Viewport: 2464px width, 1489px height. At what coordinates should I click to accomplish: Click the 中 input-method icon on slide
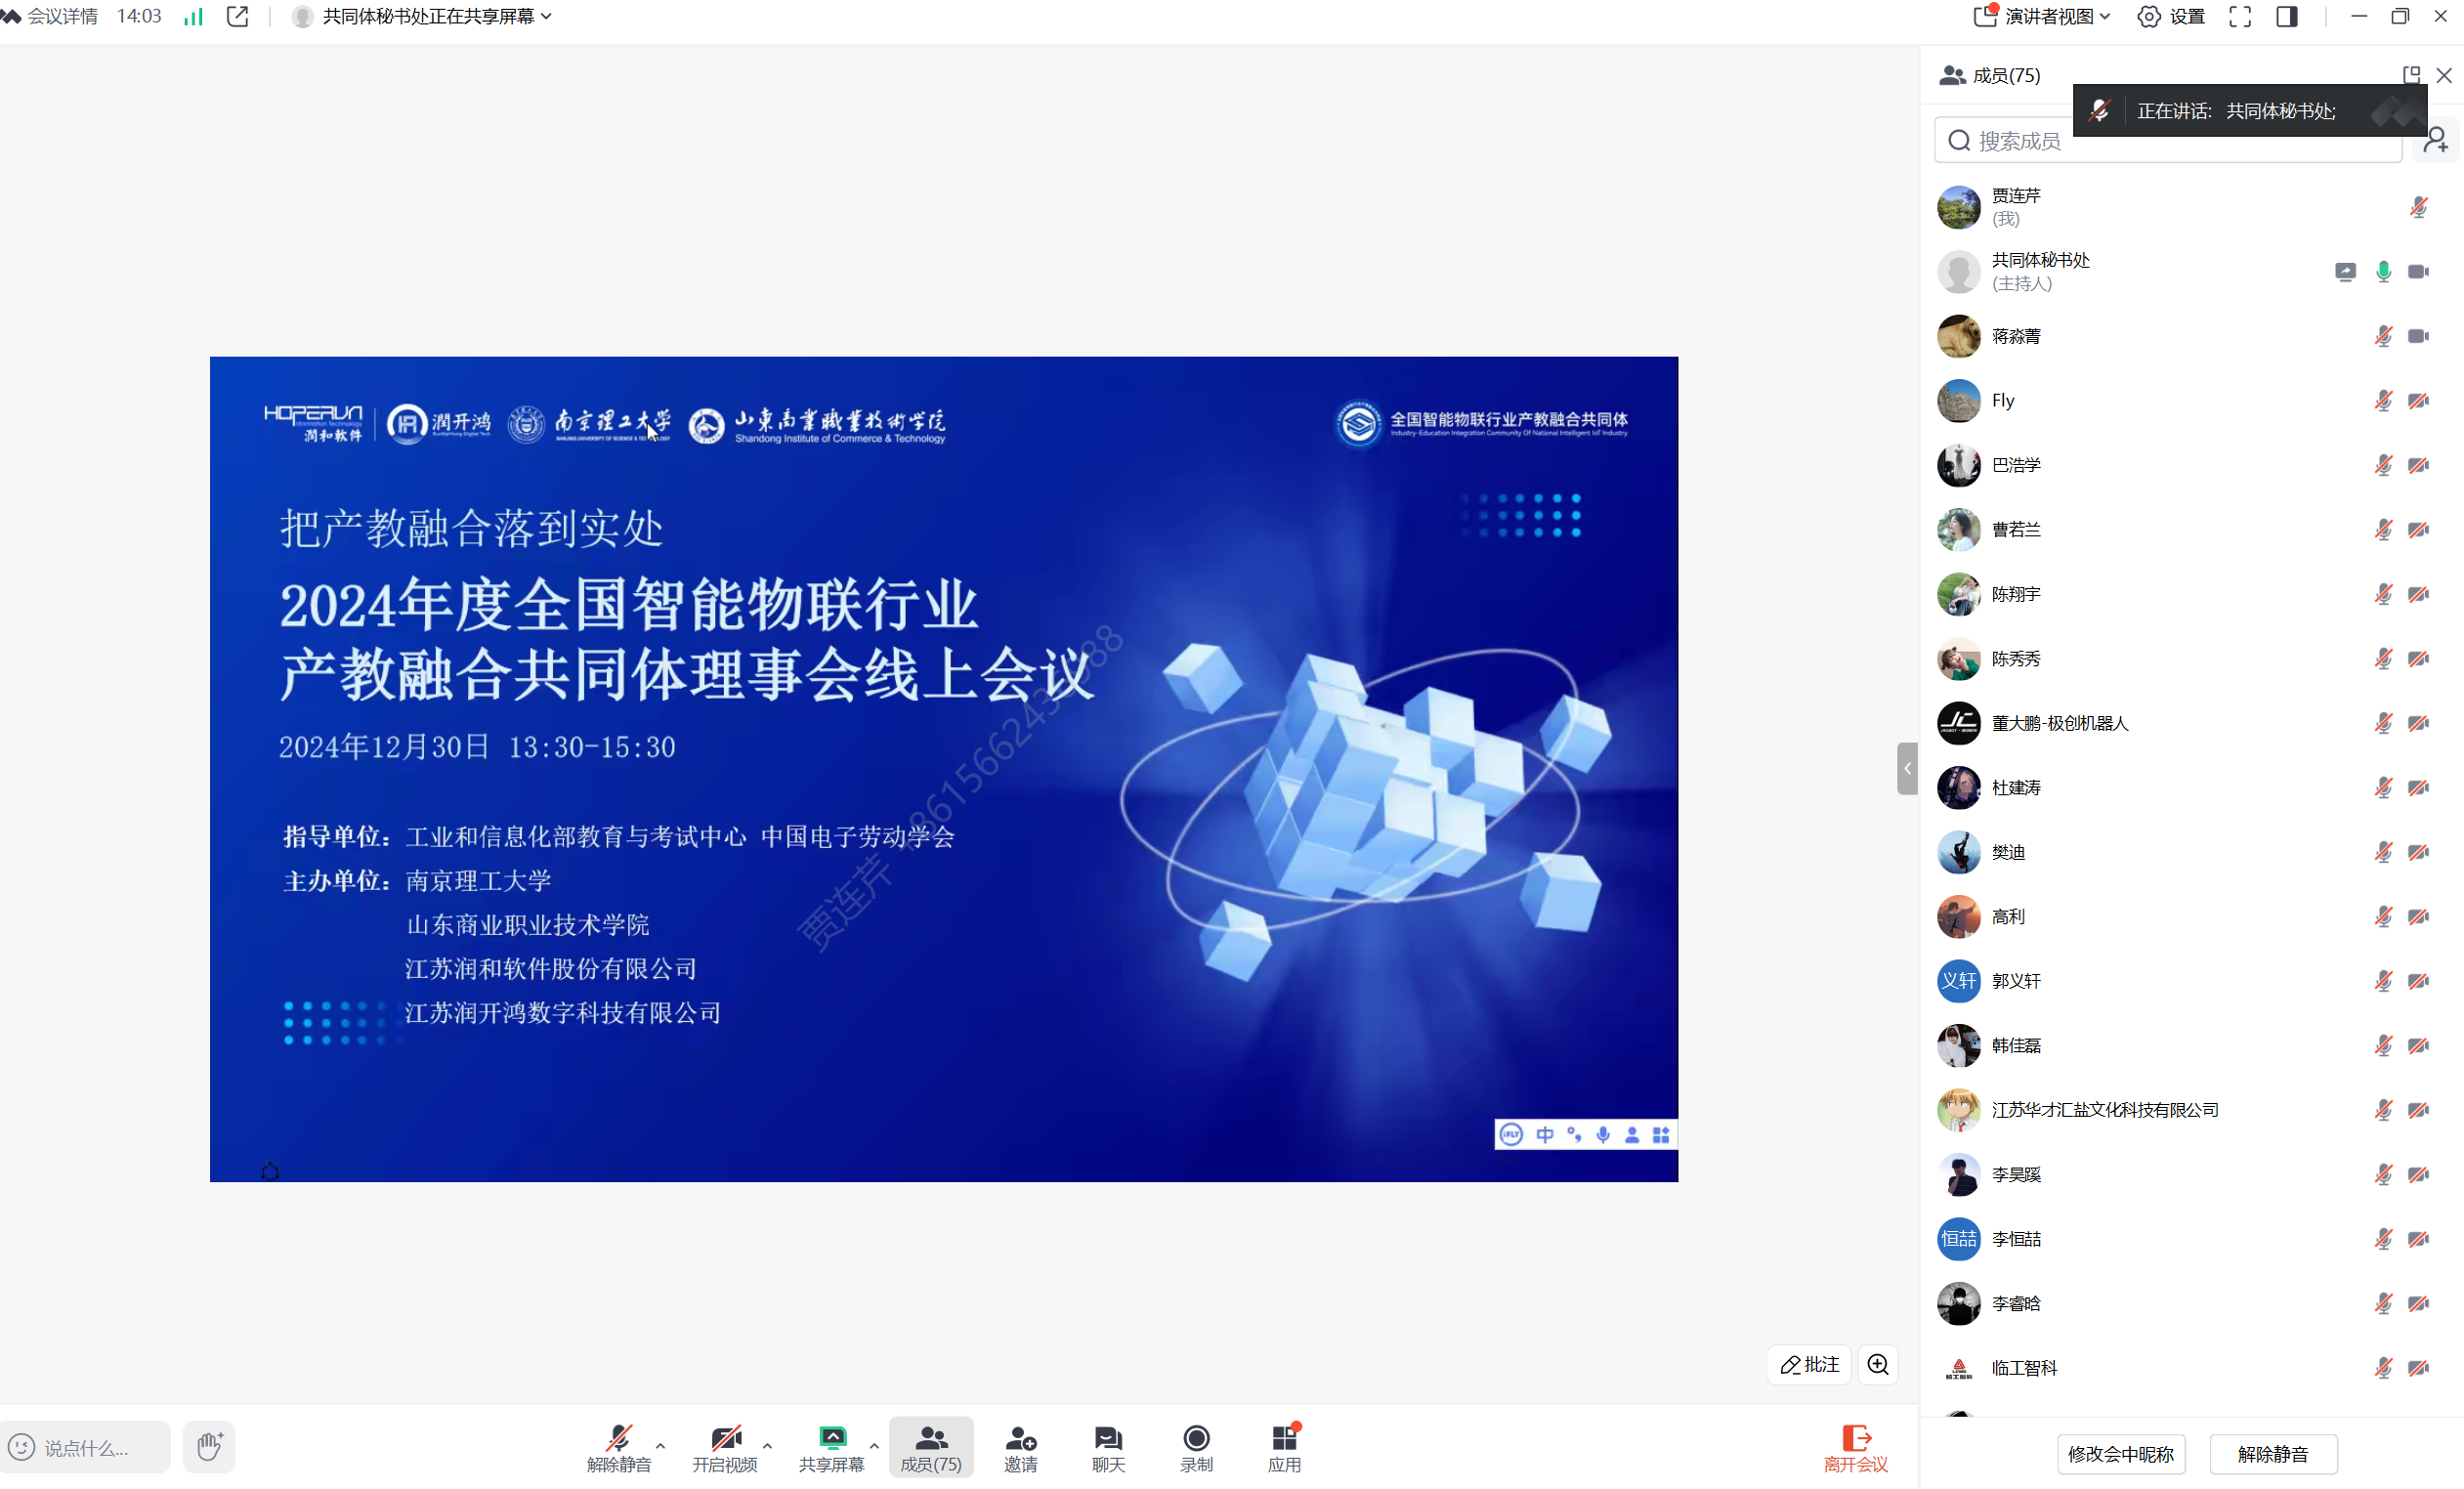click(x=1545, y=1135)
